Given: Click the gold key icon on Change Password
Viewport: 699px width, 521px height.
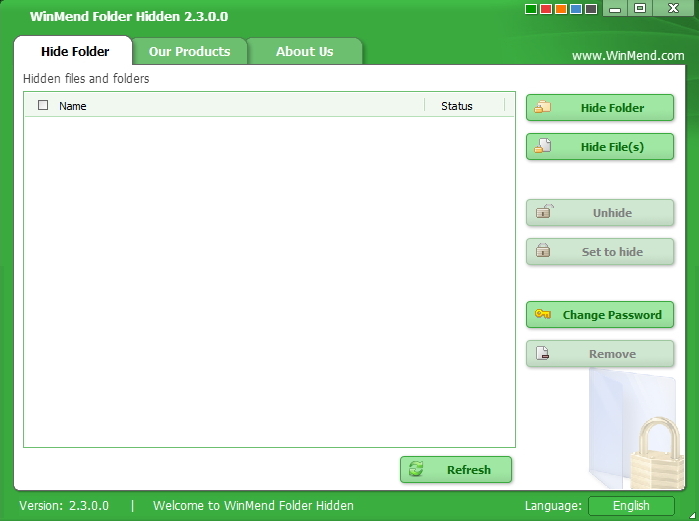Looking at the screenshot, I should 543,314.
